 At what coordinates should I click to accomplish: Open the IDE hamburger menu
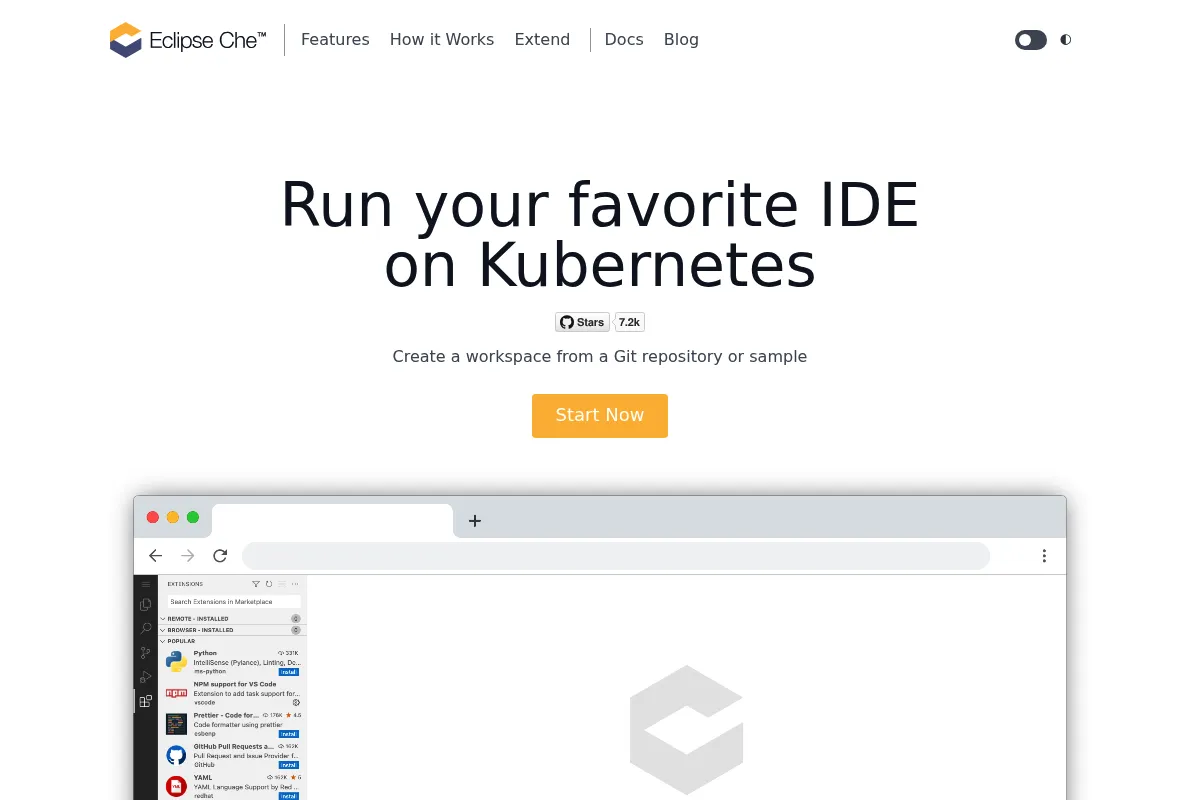point(146,584)
